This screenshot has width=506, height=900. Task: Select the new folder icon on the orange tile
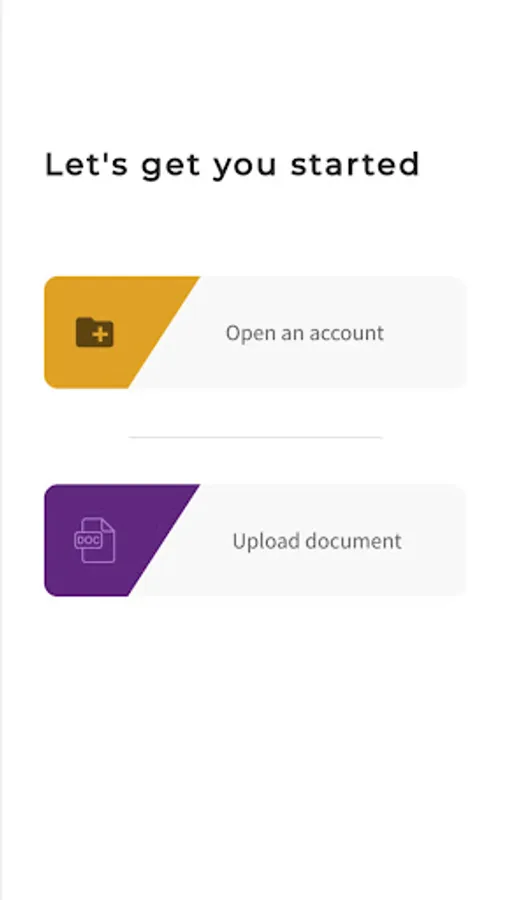(x=95, y=332)
